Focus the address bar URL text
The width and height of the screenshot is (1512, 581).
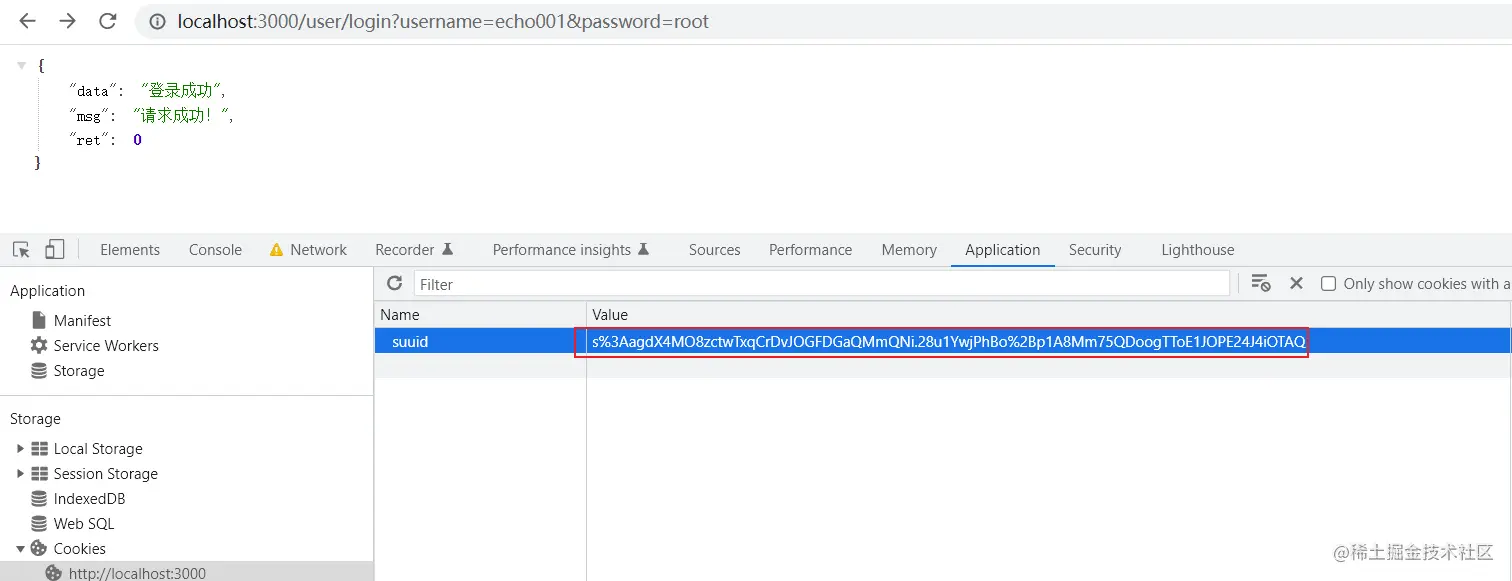point(443,21)
